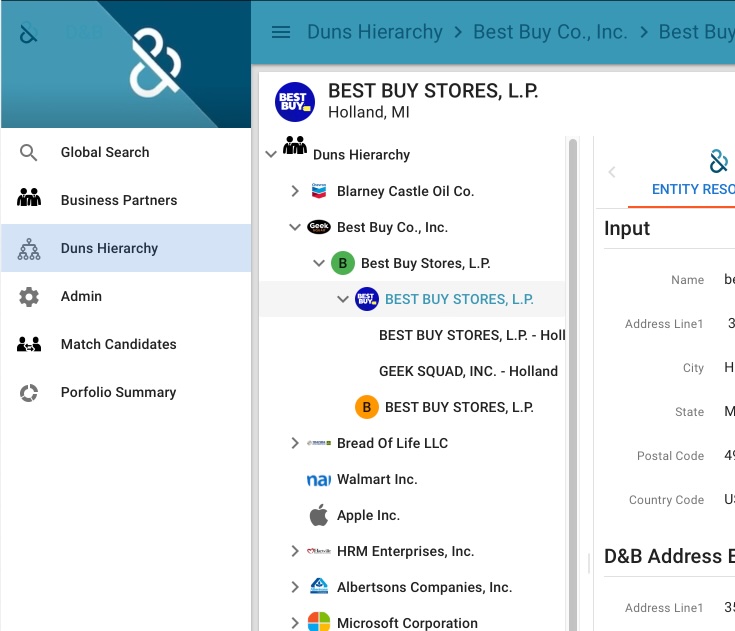Click the Chevron logo of Blarney Castle Oil Co.
735x631 pixels.
tap(319, 191)
